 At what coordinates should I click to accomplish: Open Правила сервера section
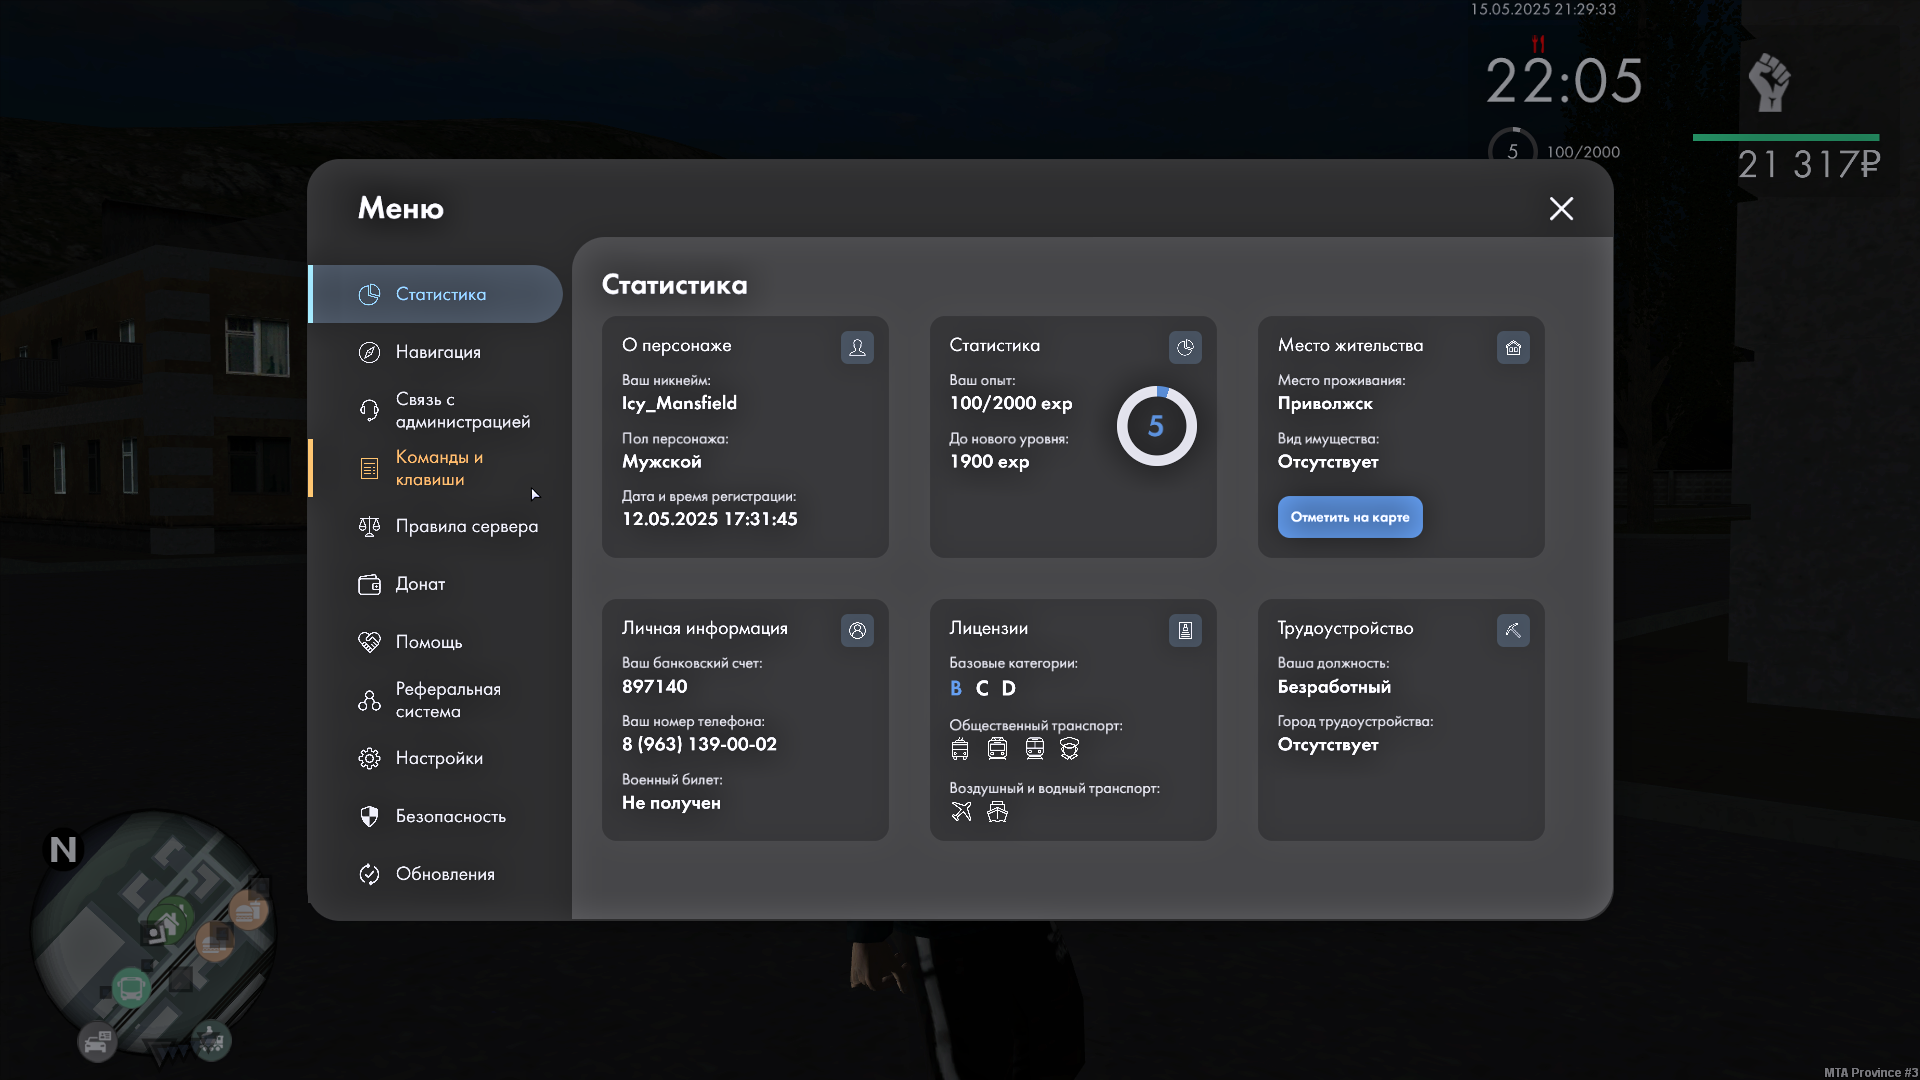(x=436, y=526)
